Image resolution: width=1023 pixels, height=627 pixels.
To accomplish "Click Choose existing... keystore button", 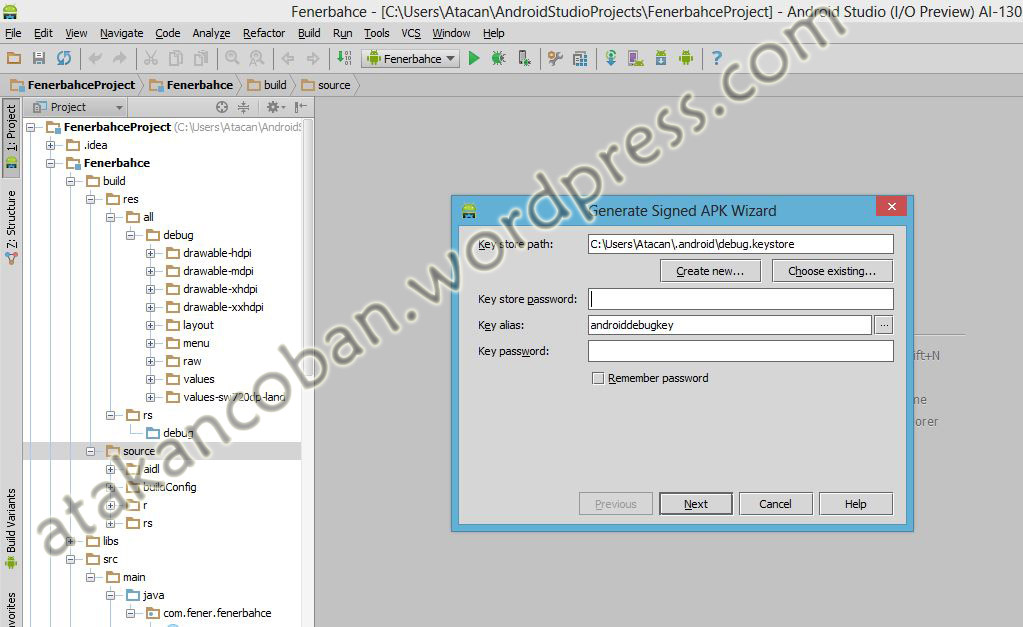I will coord(832,271).
